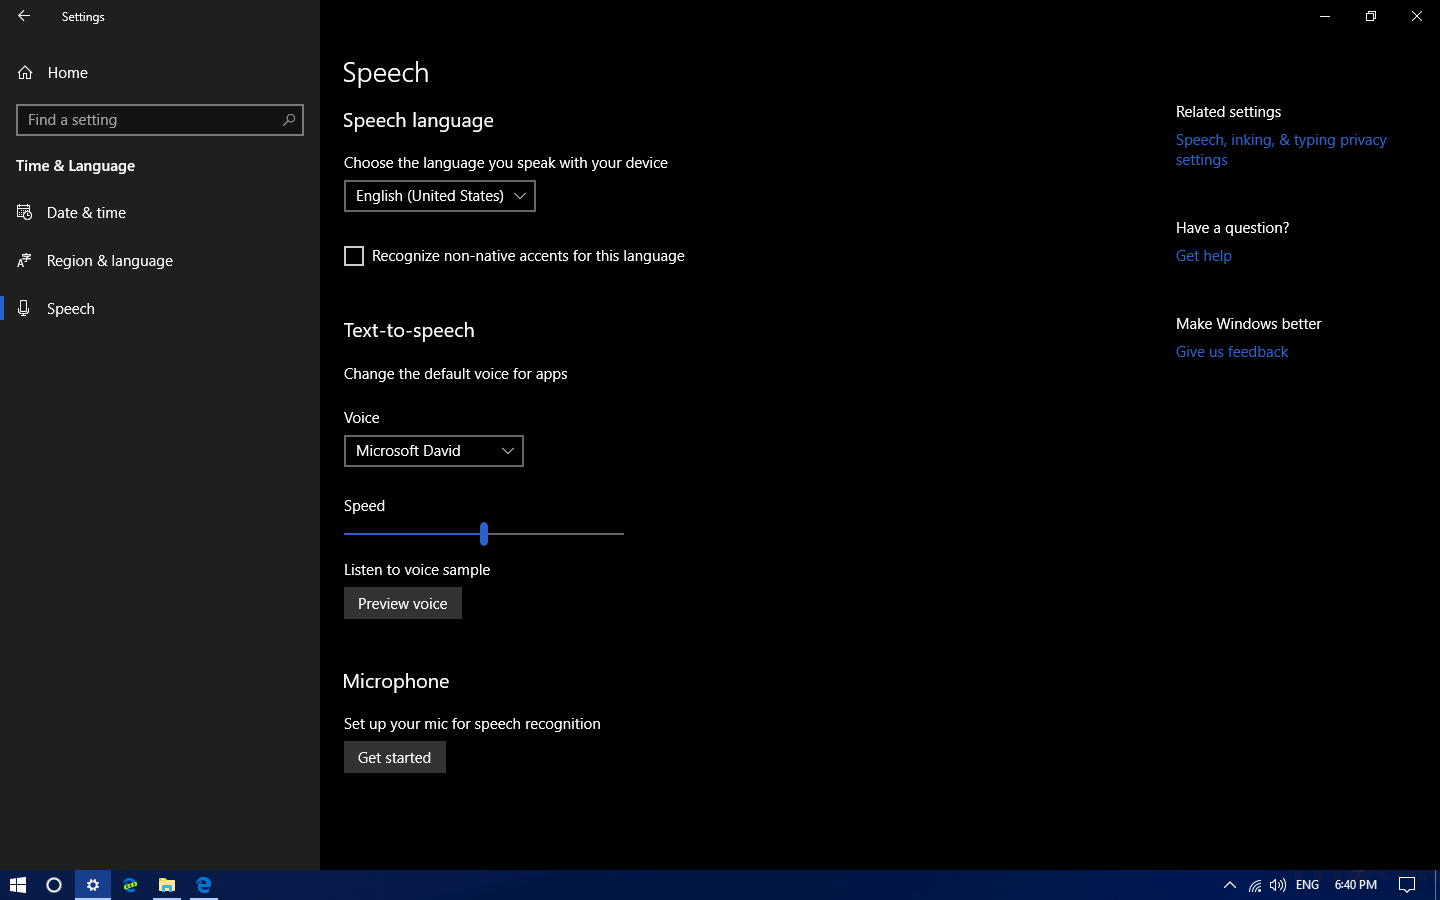
Task: Click the 6:40 PM taskbar clock
Action: 1356,885
